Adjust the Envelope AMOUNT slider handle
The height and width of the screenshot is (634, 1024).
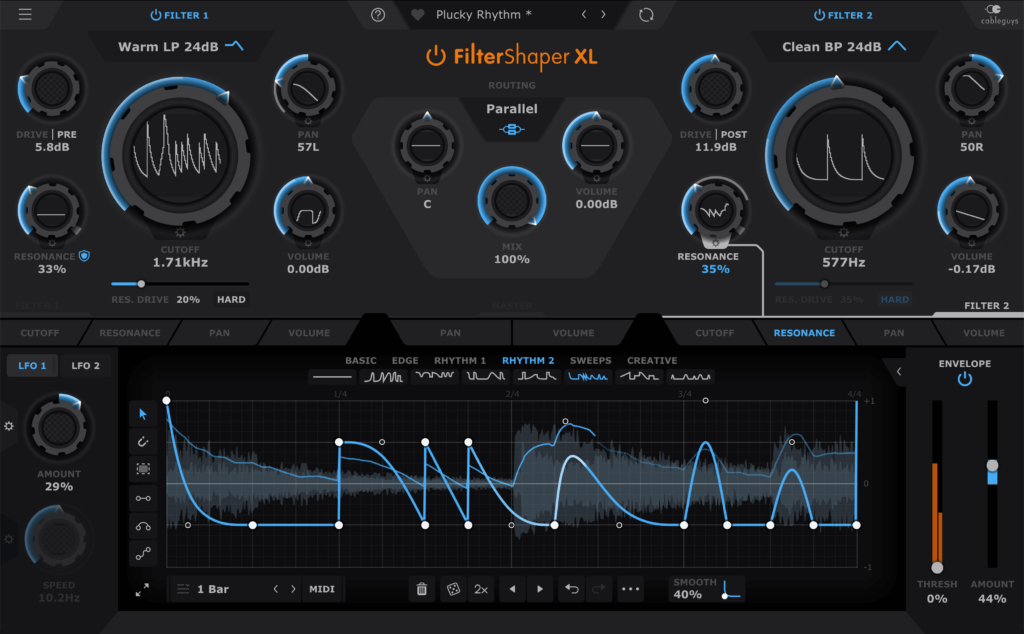tap(992, 466)
